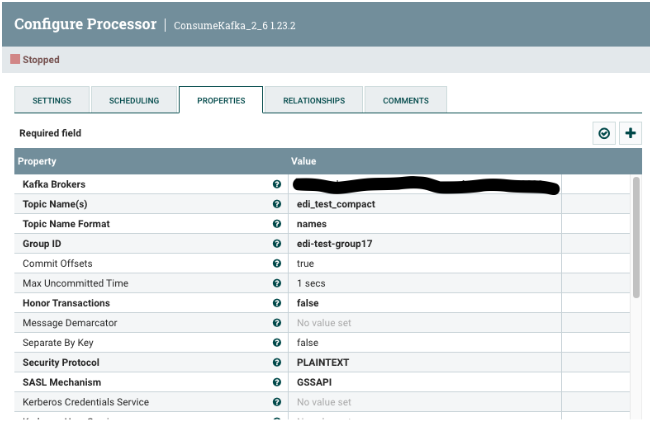Select the Message Demarcator property name
The width and height of the screenshot is (650, 427).
tap(70, 323)
